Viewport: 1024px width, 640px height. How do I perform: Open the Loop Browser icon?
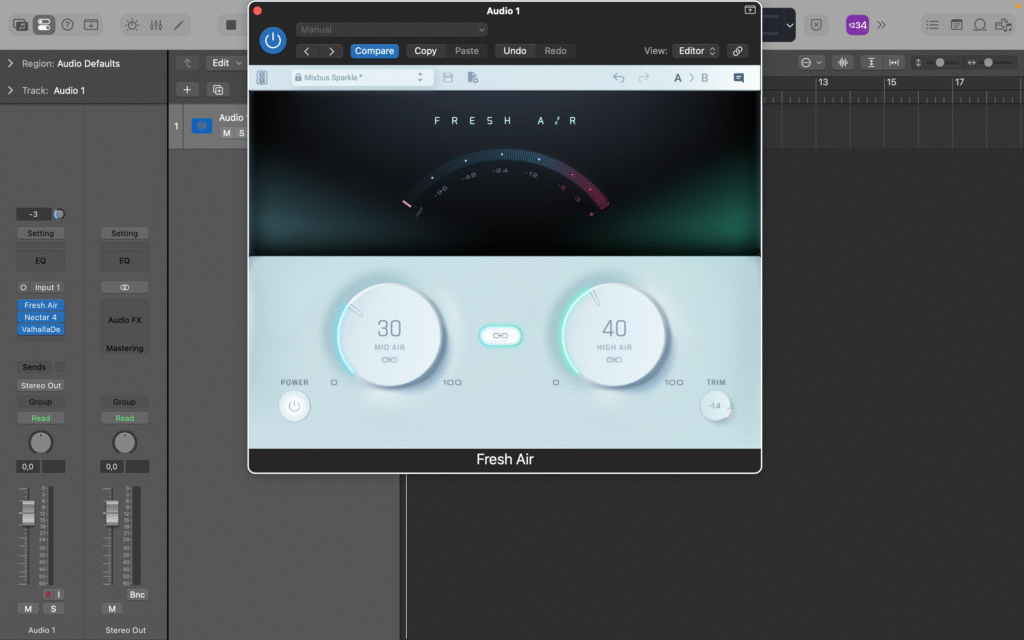(x=980, y=24)
